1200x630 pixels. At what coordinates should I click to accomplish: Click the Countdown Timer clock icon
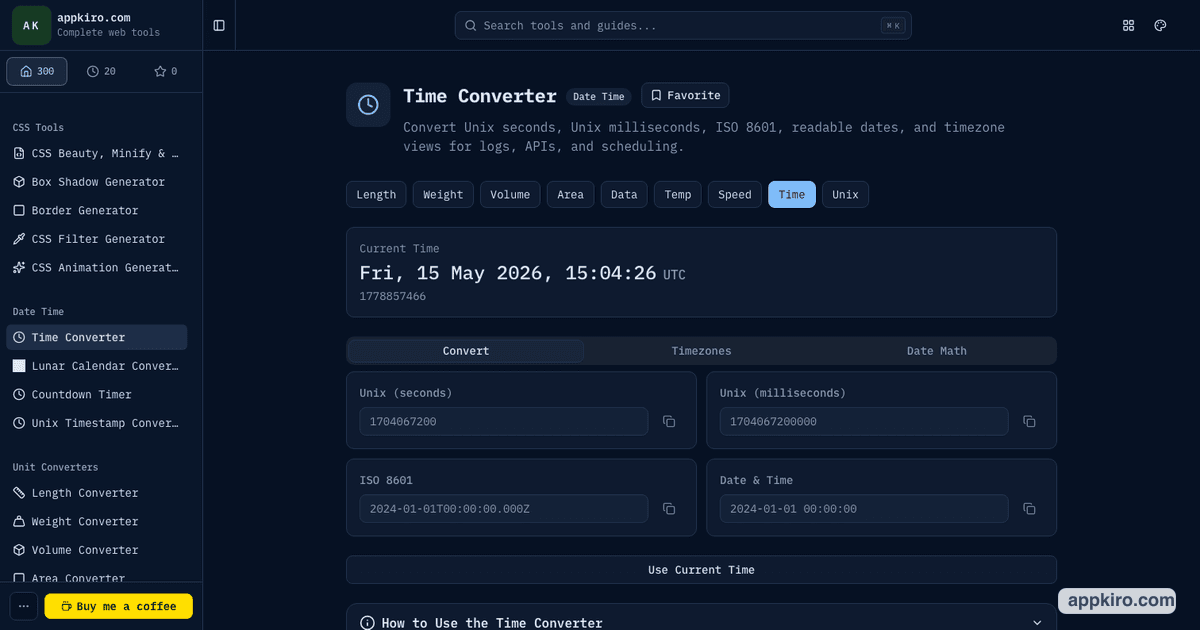click(19, 395)
